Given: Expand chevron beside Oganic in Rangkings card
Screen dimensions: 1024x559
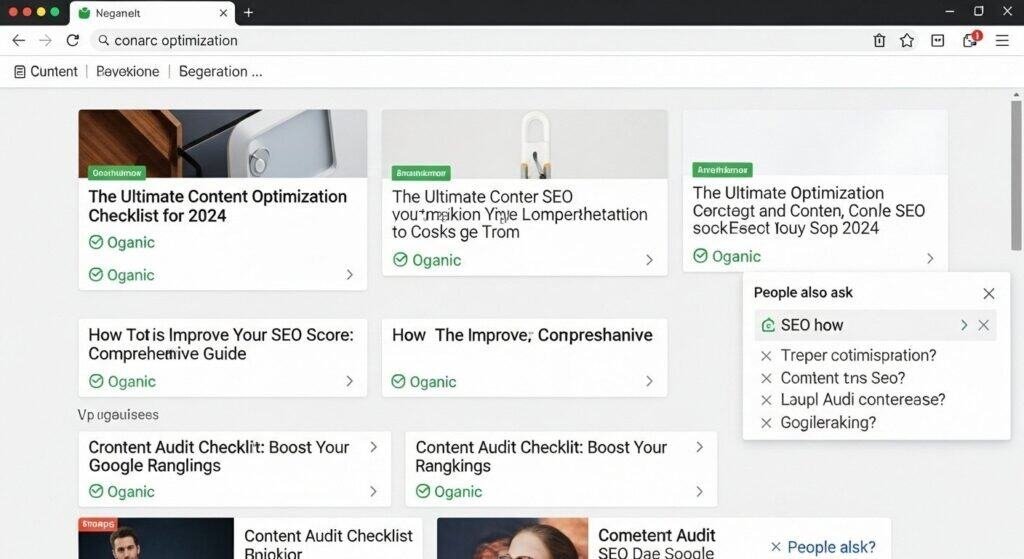Looking at the screenshot, I should click(699, 491).
